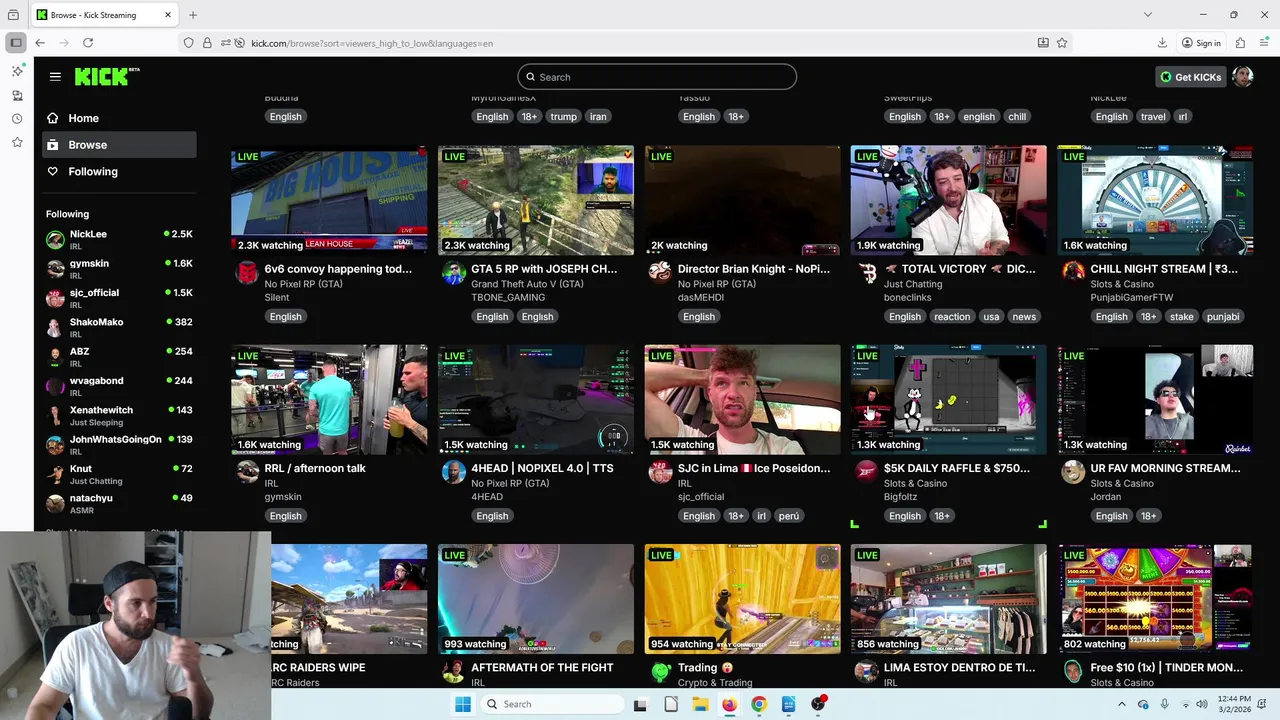Click Silent streamer avatar icon
1280x720 pixels.
(x=247, y=272)
